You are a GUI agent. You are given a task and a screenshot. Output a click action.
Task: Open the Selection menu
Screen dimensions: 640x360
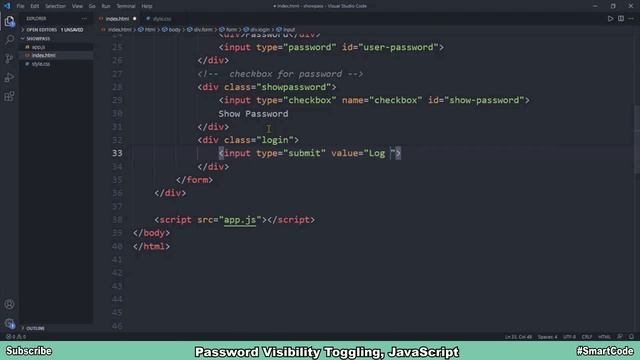click(55, 6)
